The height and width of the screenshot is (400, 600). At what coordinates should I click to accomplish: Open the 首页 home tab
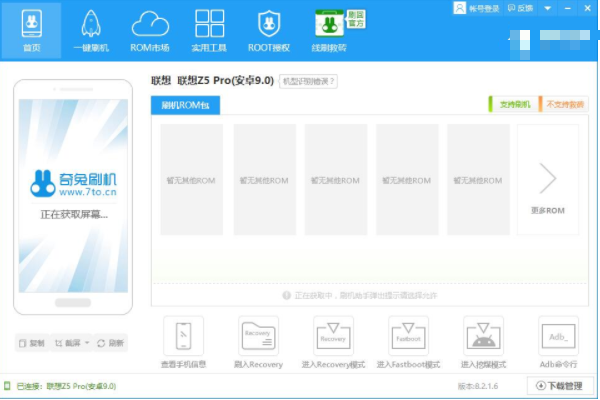point(31,31)
